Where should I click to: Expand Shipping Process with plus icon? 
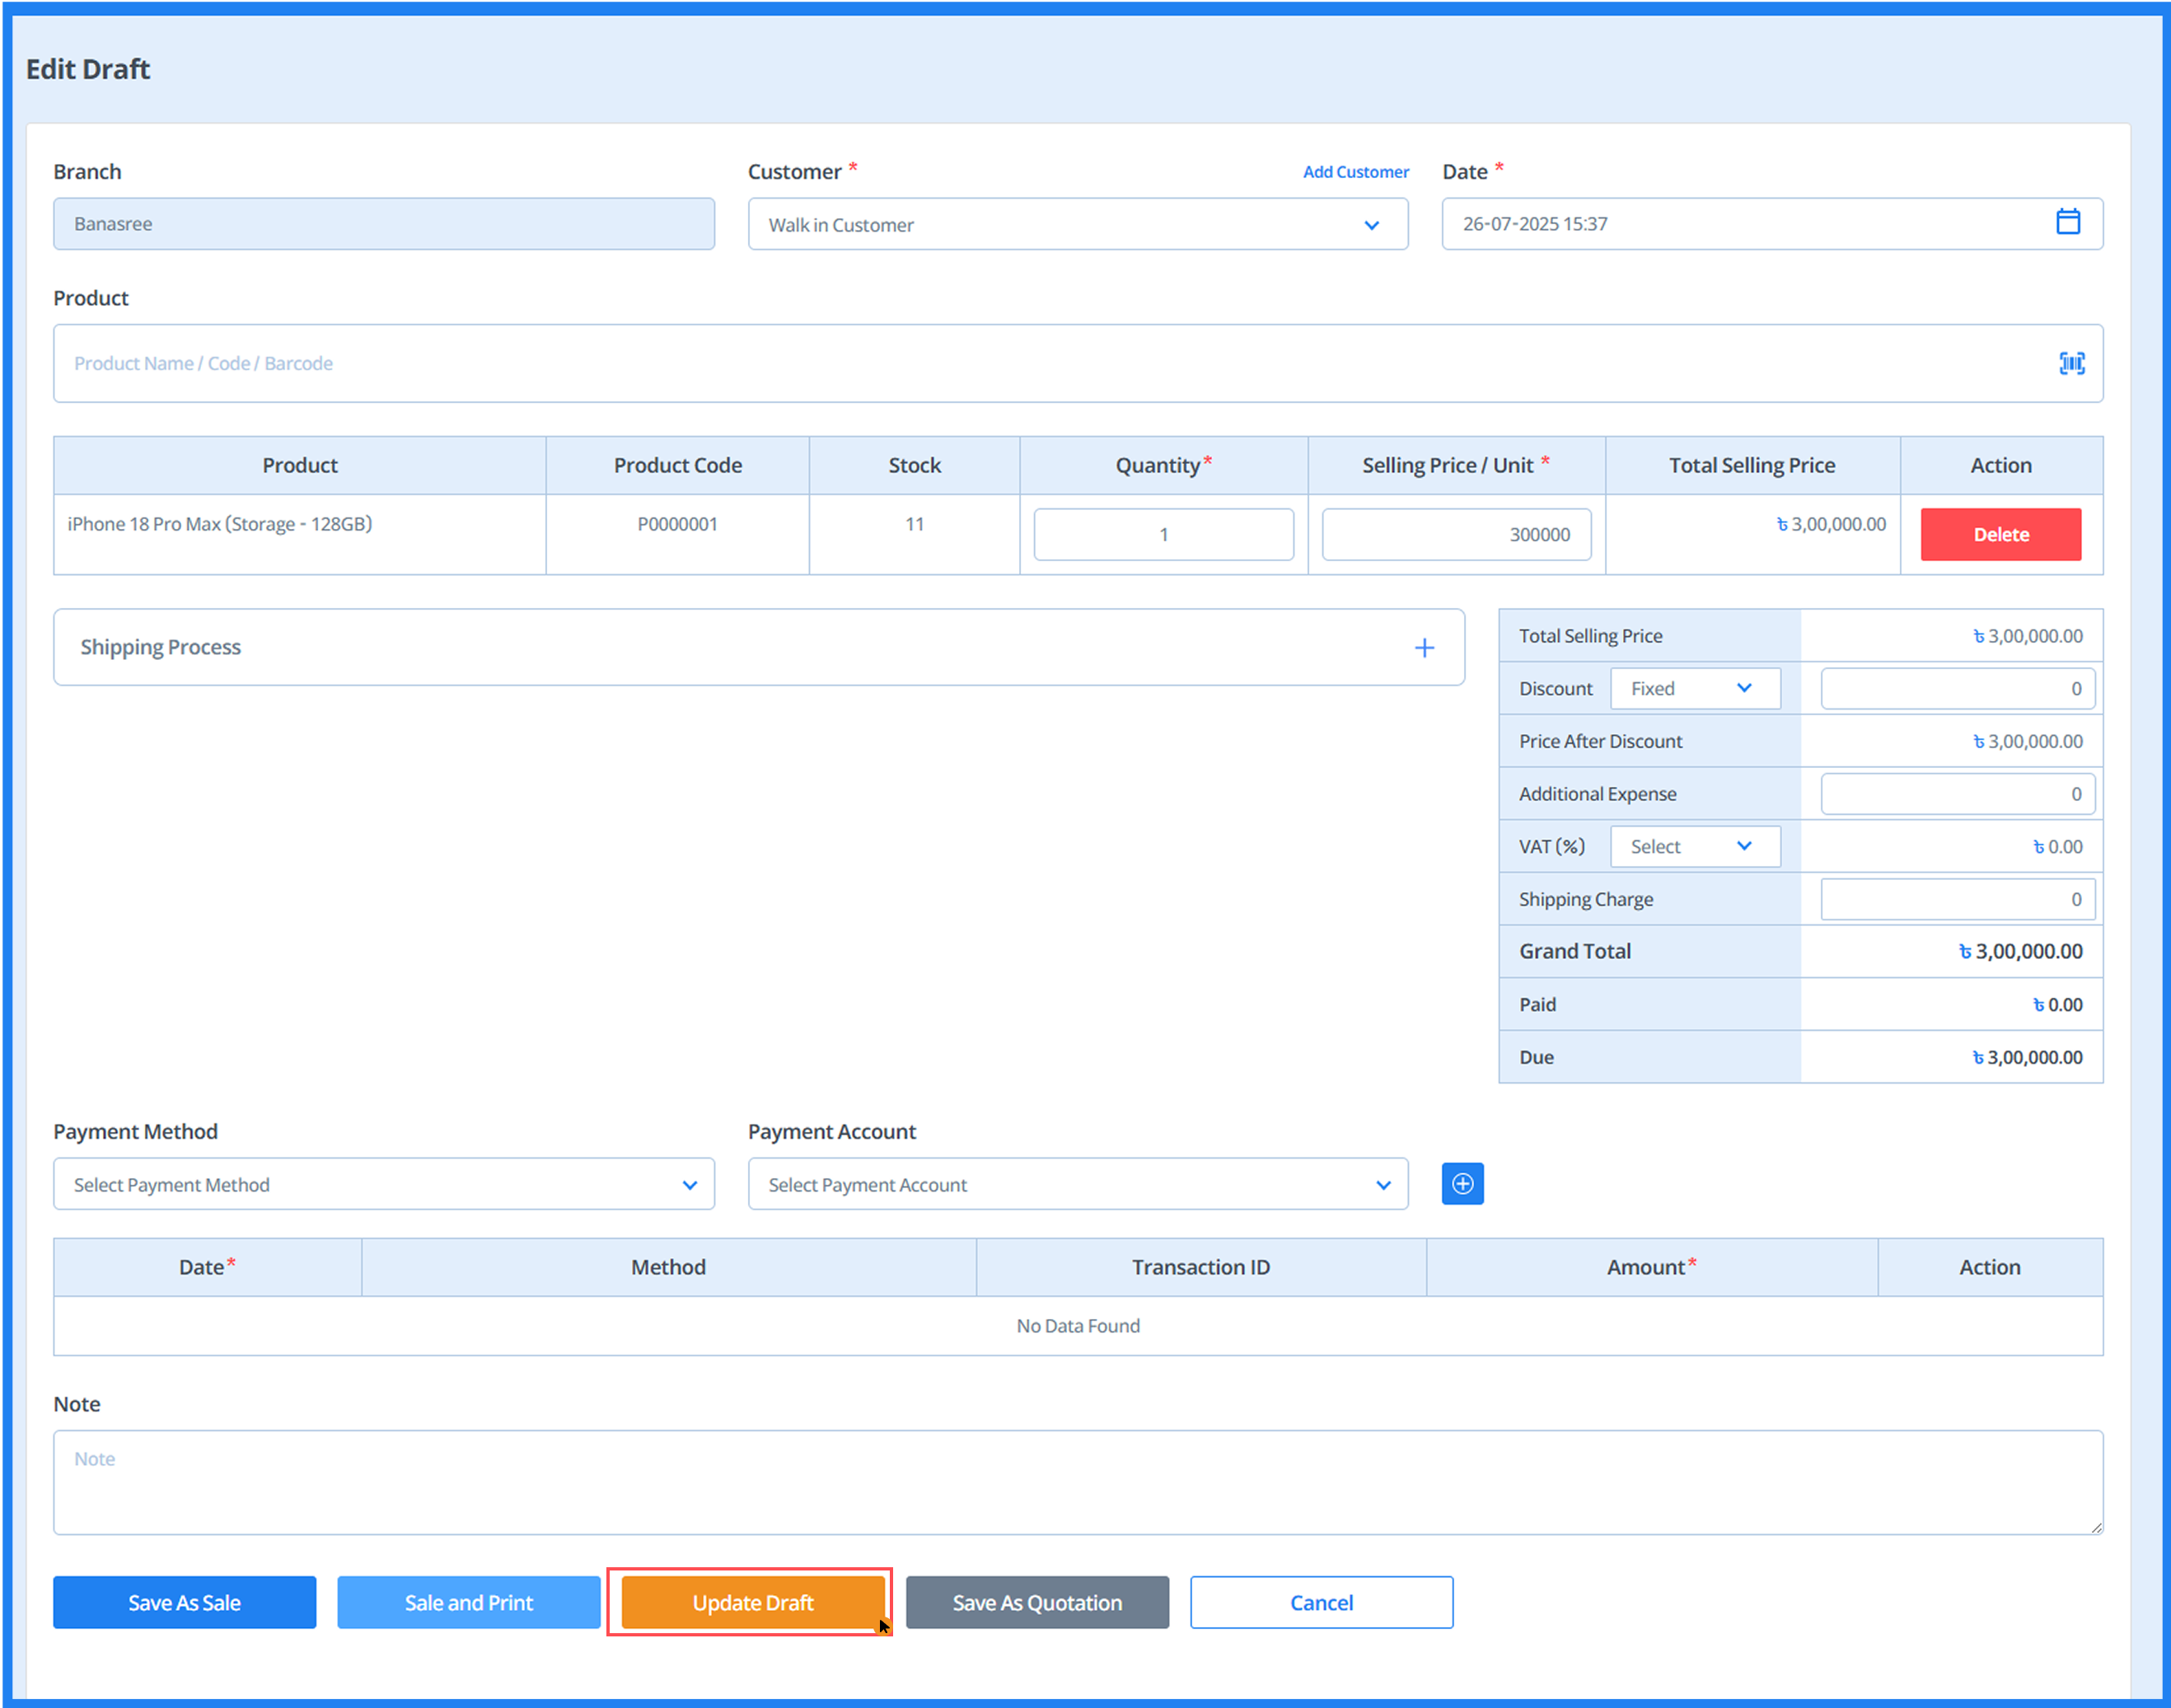[1423, 648]
